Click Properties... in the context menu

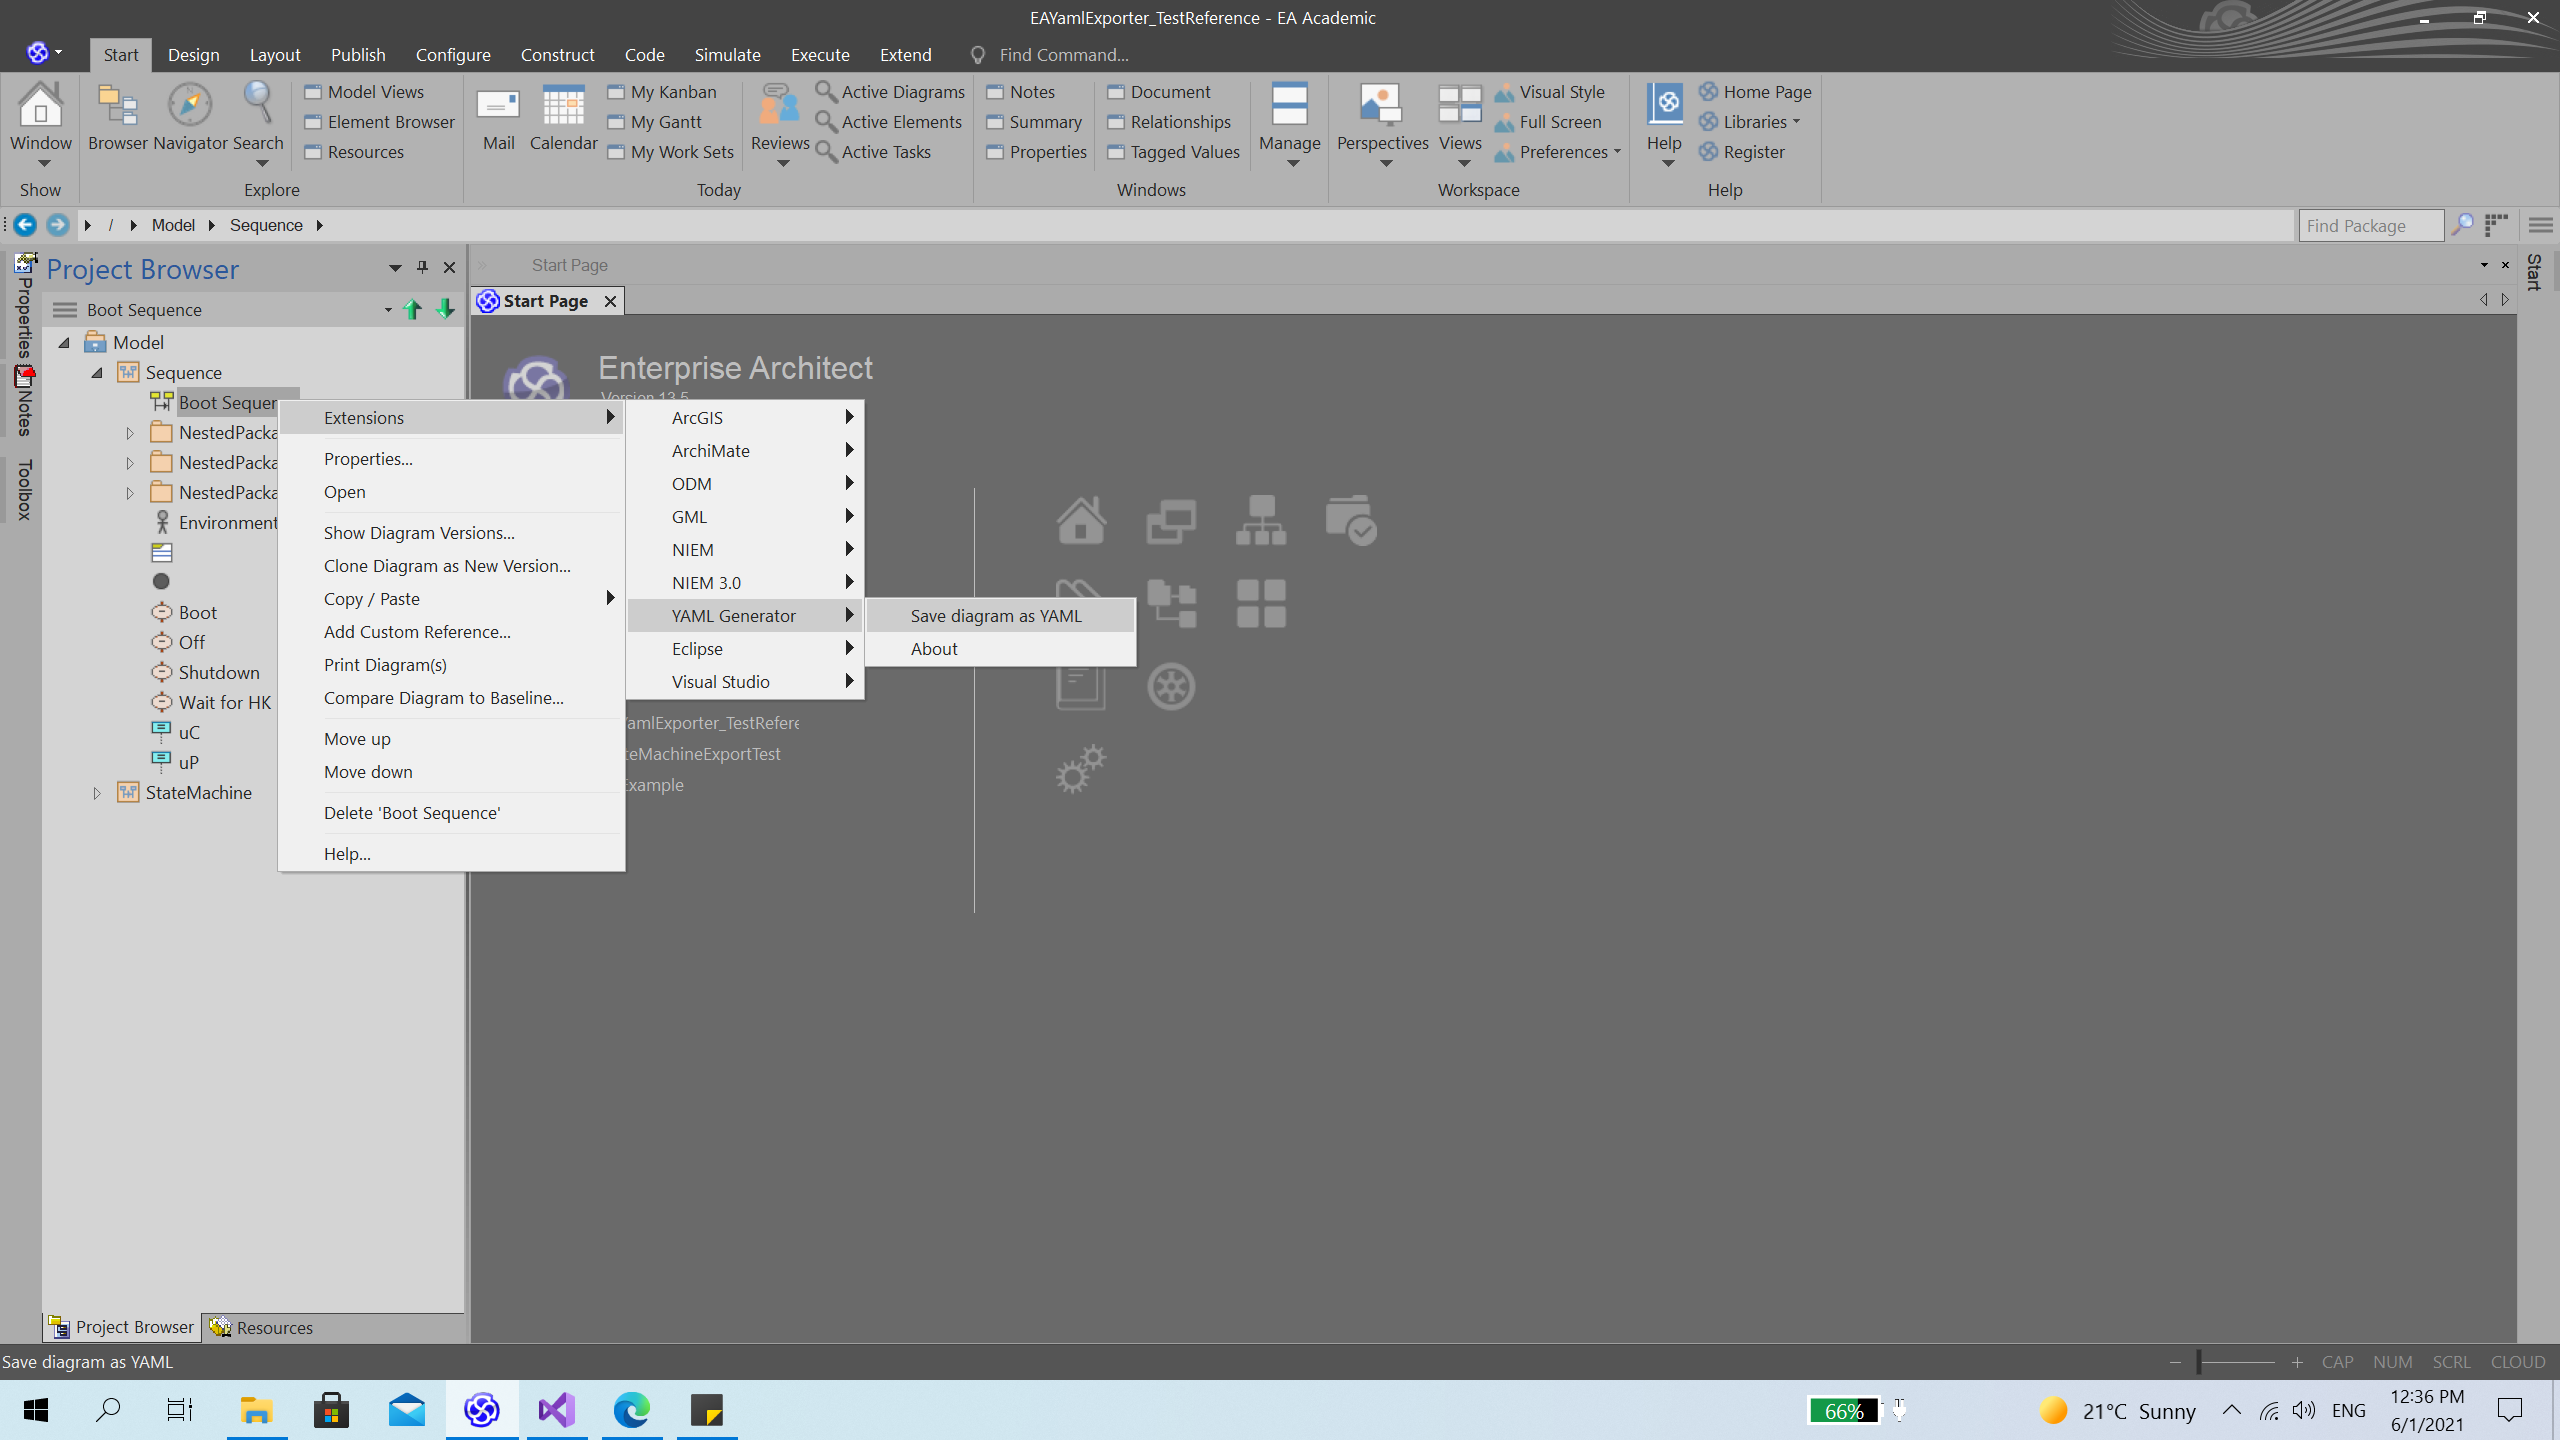coord(452,459)
